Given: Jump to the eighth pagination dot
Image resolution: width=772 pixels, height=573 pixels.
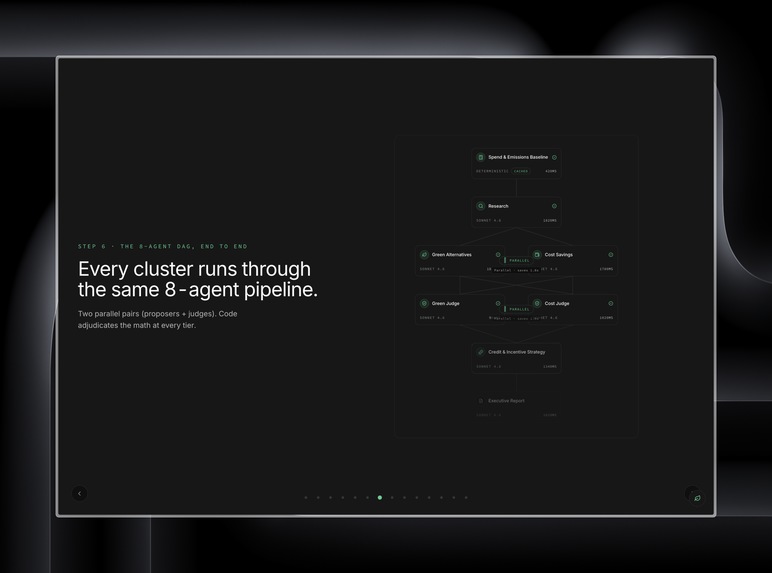Looking at the screenshot, I should [392, 498].
